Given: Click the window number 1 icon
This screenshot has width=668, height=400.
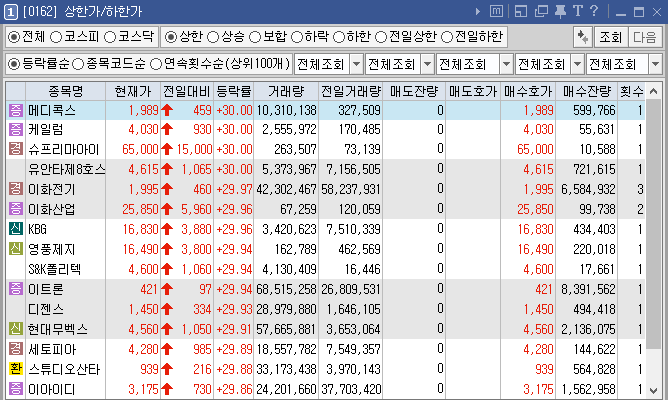Looking at the screenshot, I should (x=11, y=12).
